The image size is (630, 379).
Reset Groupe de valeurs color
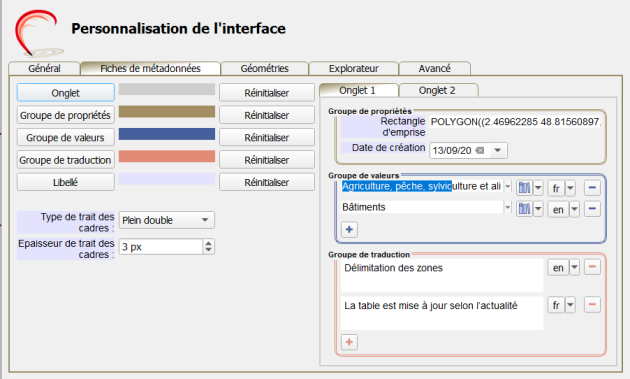tap(267, 137)
